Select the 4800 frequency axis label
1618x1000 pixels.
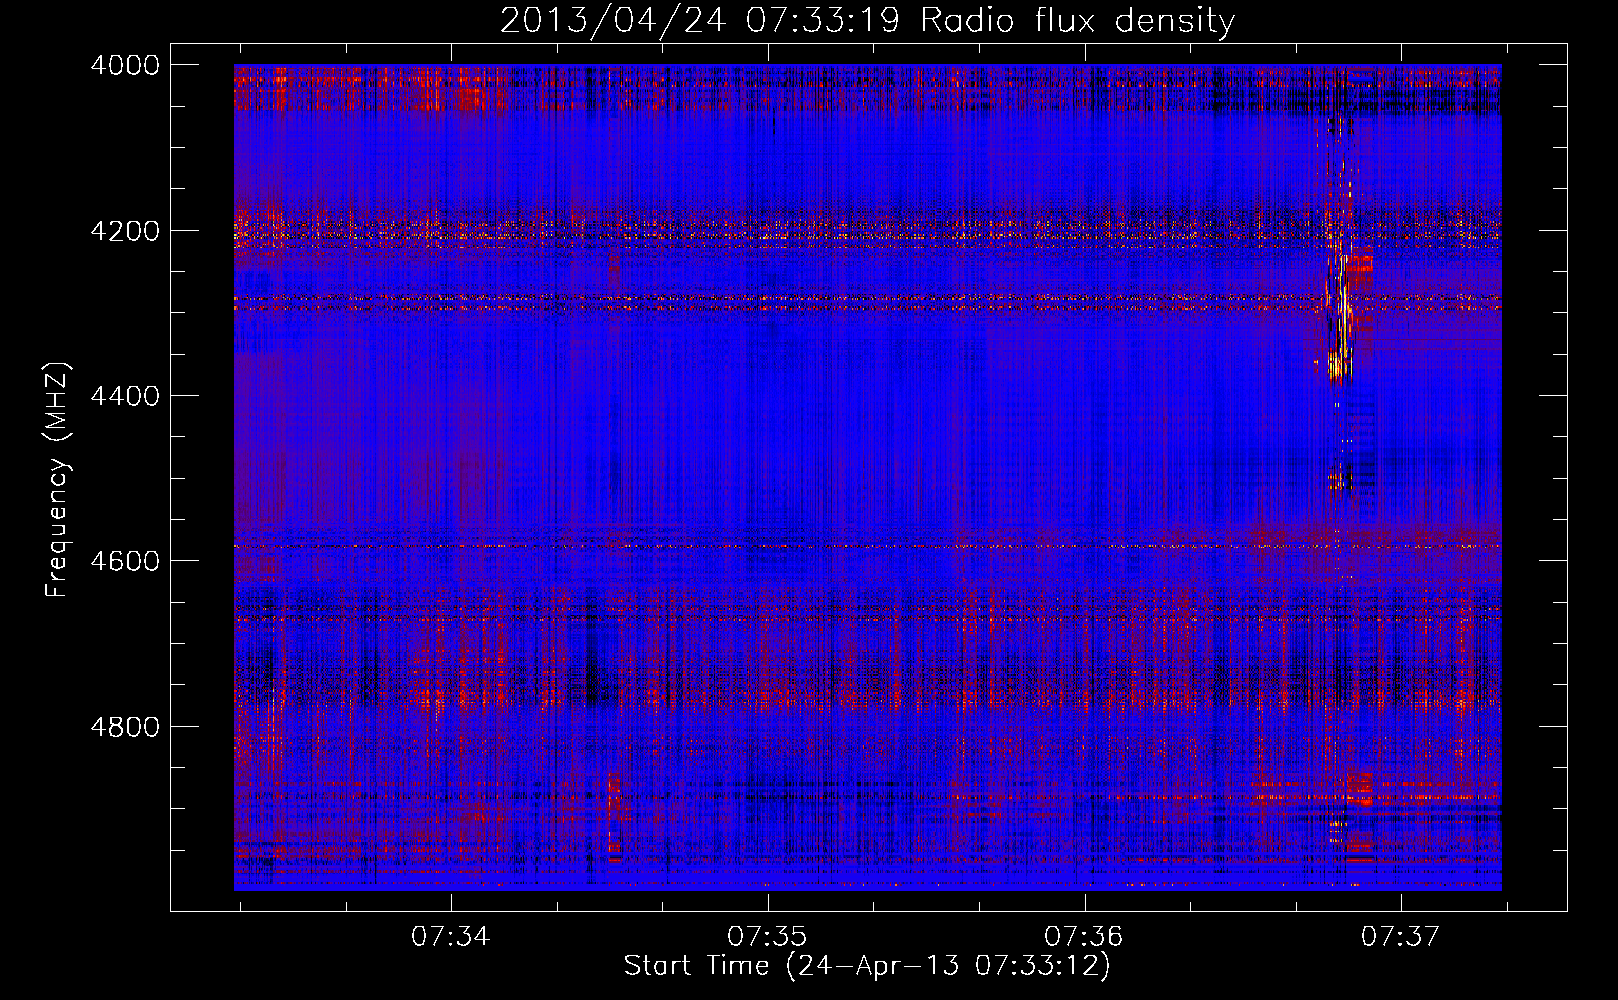click(125, 727)
